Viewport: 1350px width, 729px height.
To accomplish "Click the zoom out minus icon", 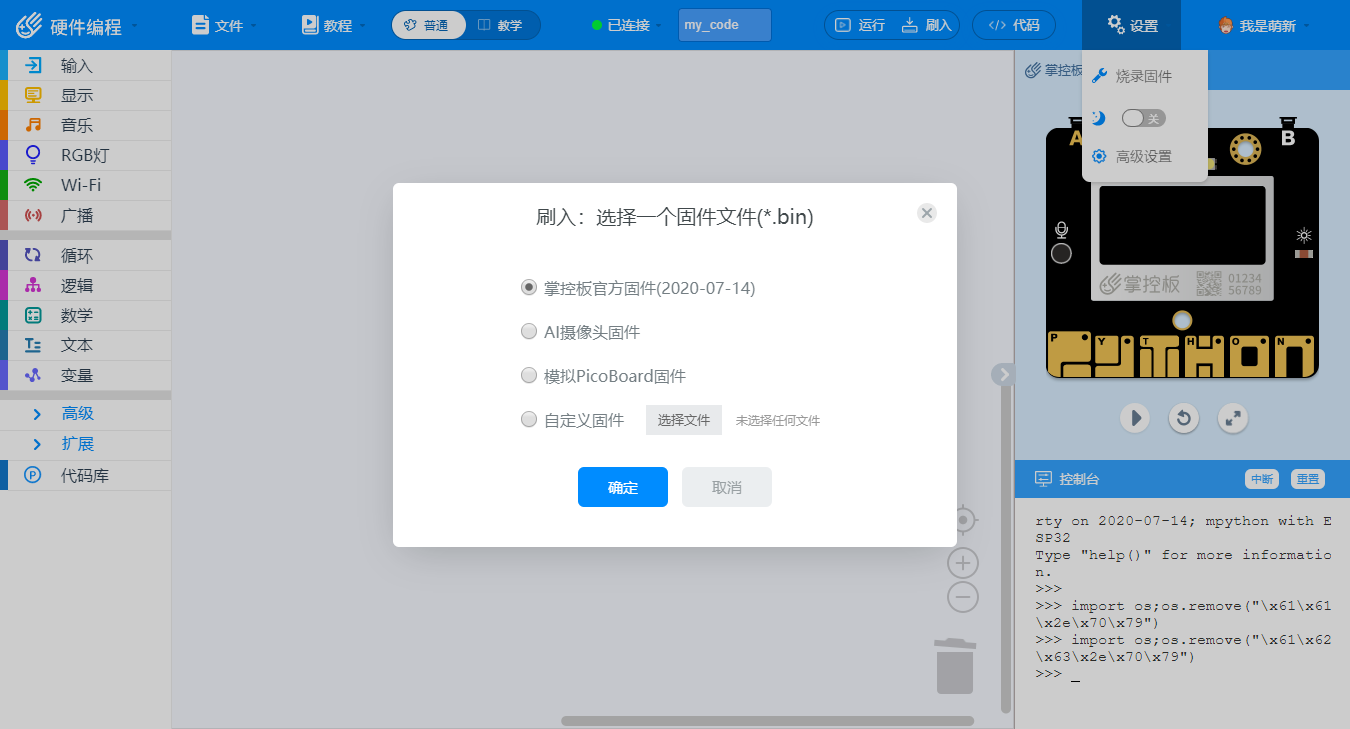I will [963, 598].
